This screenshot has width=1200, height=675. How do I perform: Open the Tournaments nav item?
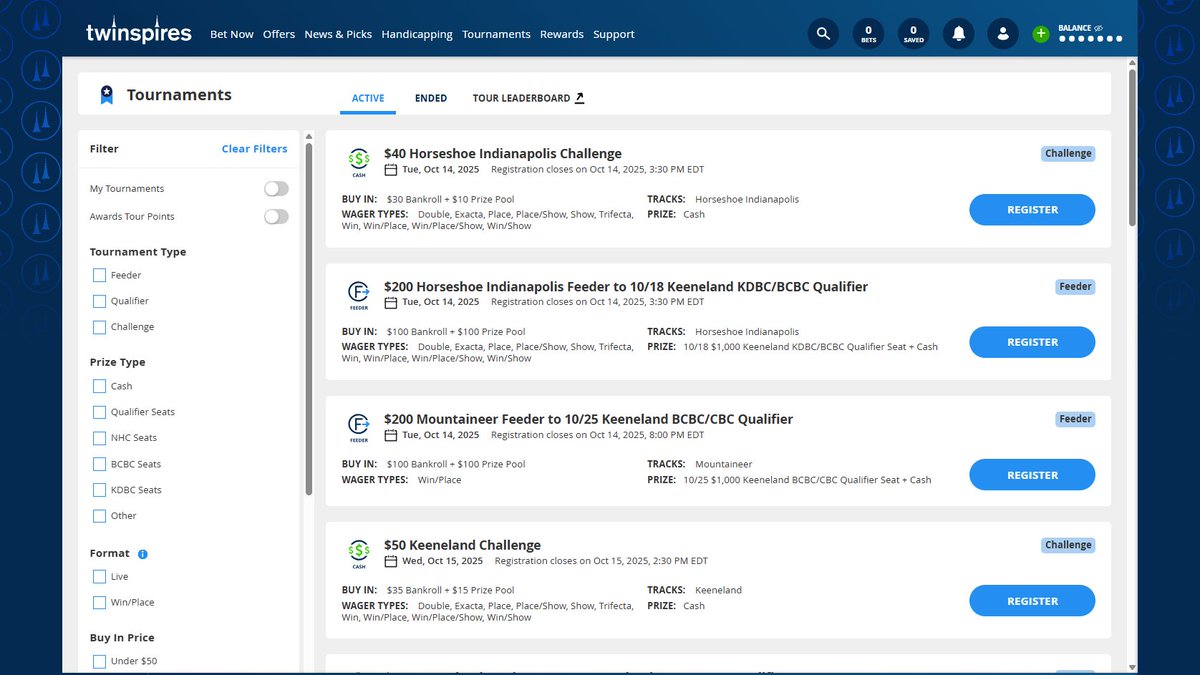pyautogui.click(x=496, y=34)
